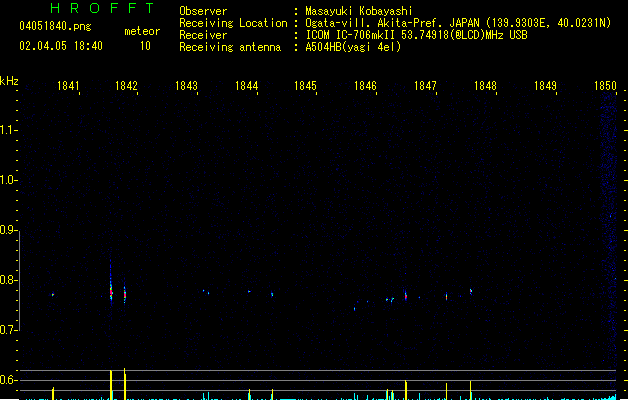Click the 1843 time axis label
The width and height of the screenshot is (629, 400).
coord(187,86)
